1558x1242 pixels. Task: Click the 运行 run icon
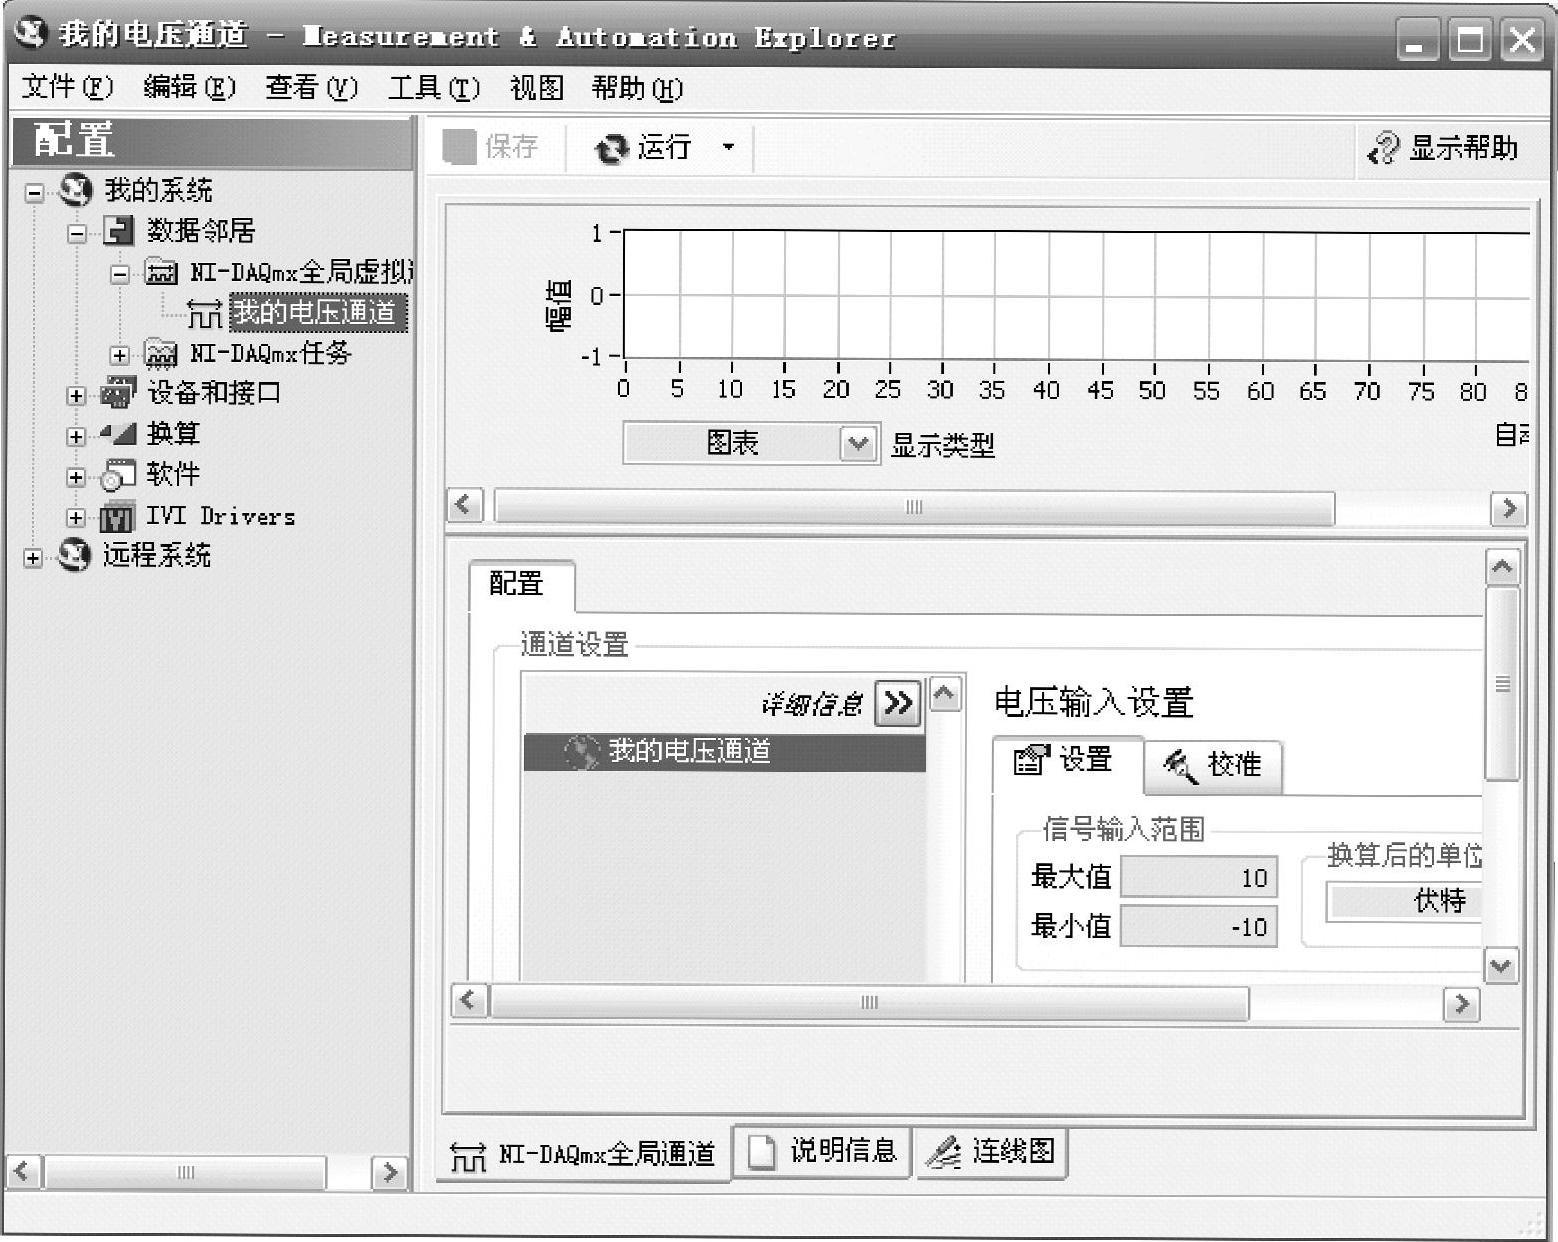point(611,149)
